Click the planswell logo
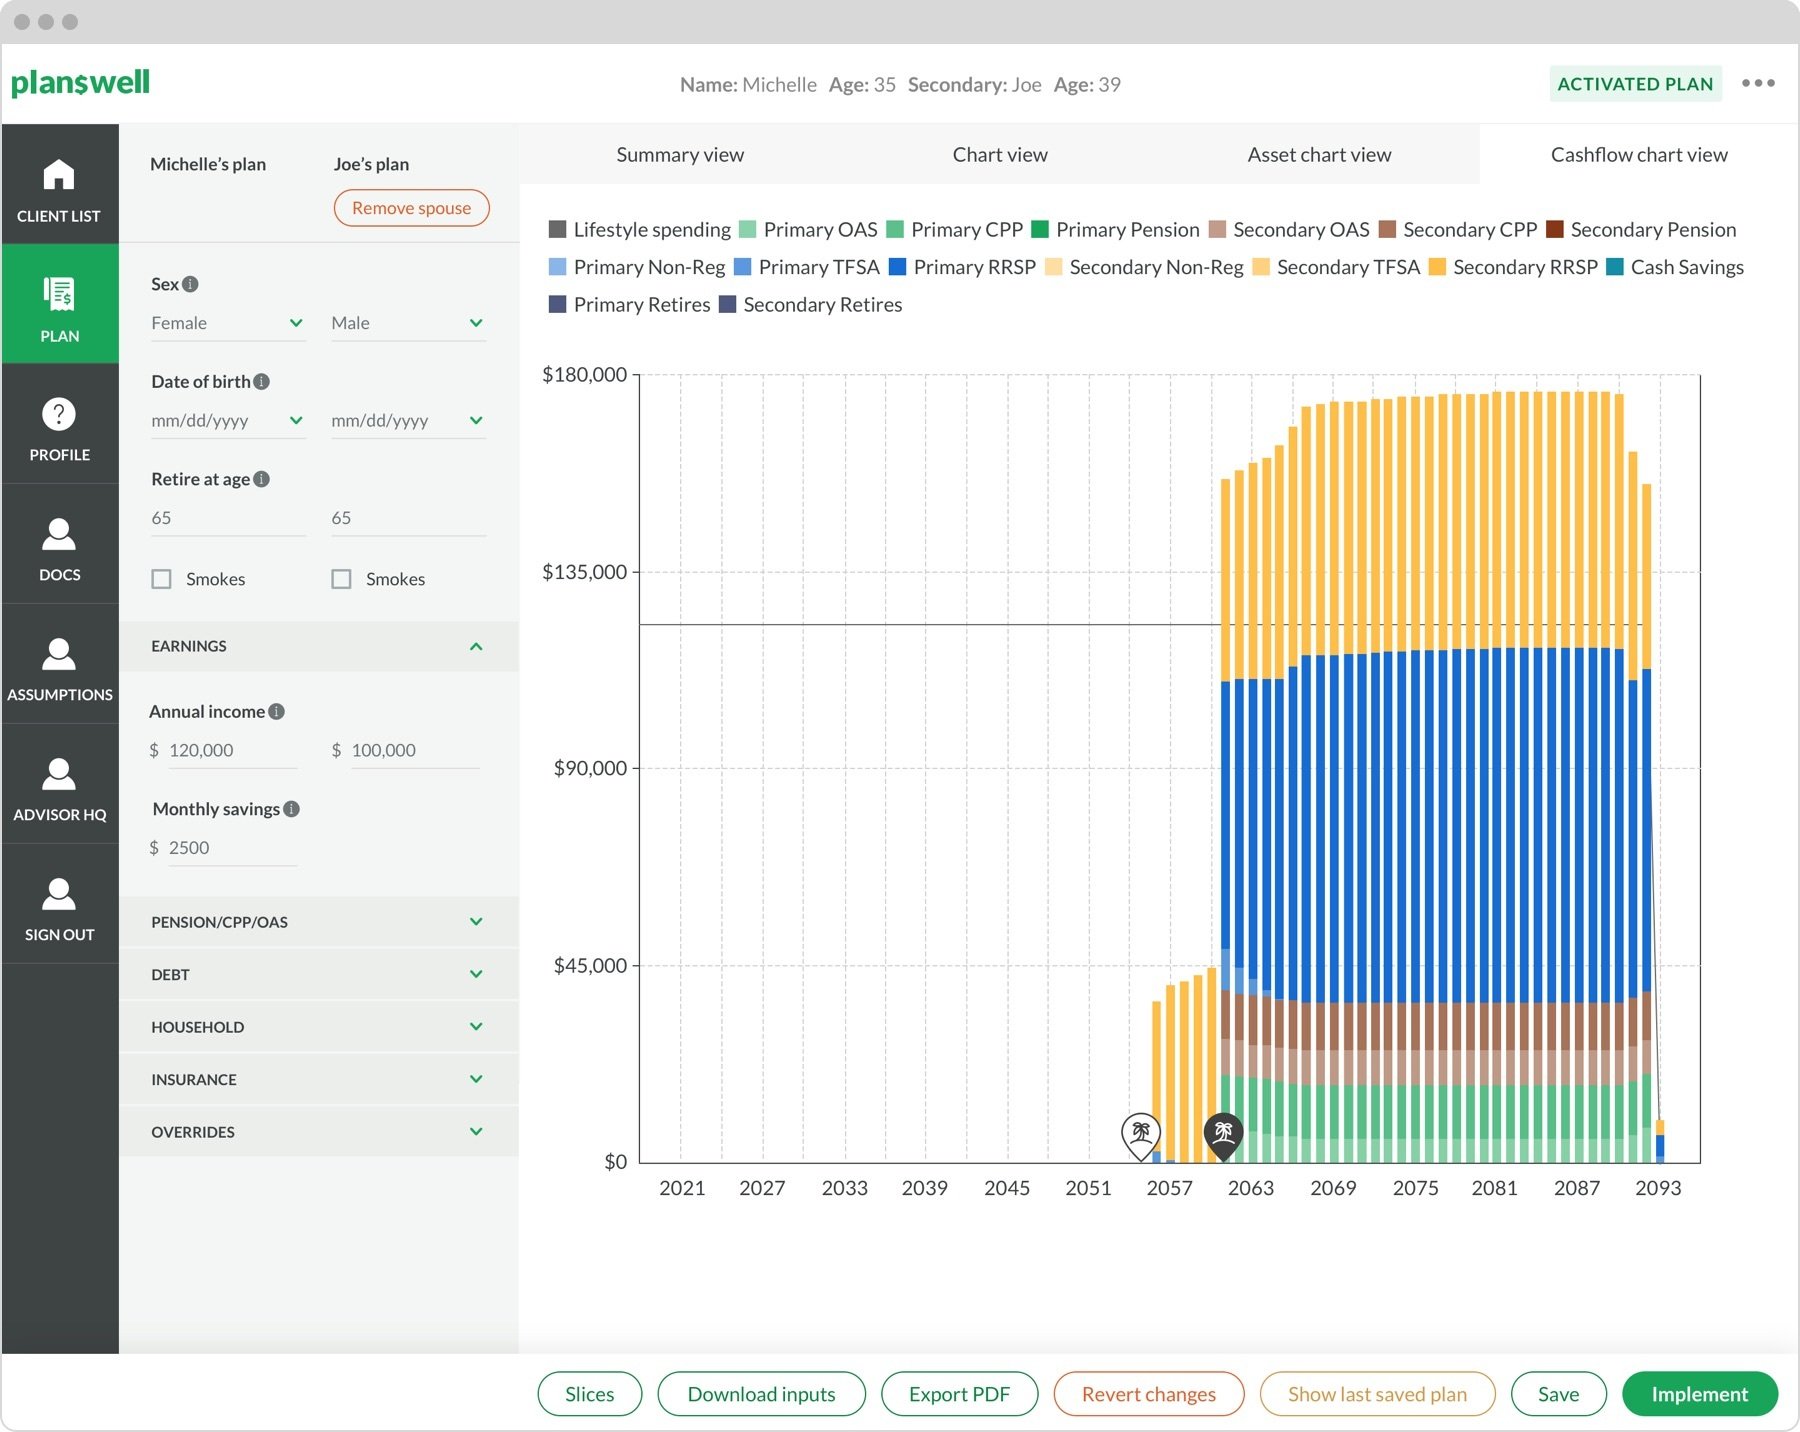This screenshot has height=1432, width=1800. pos(81,82)
